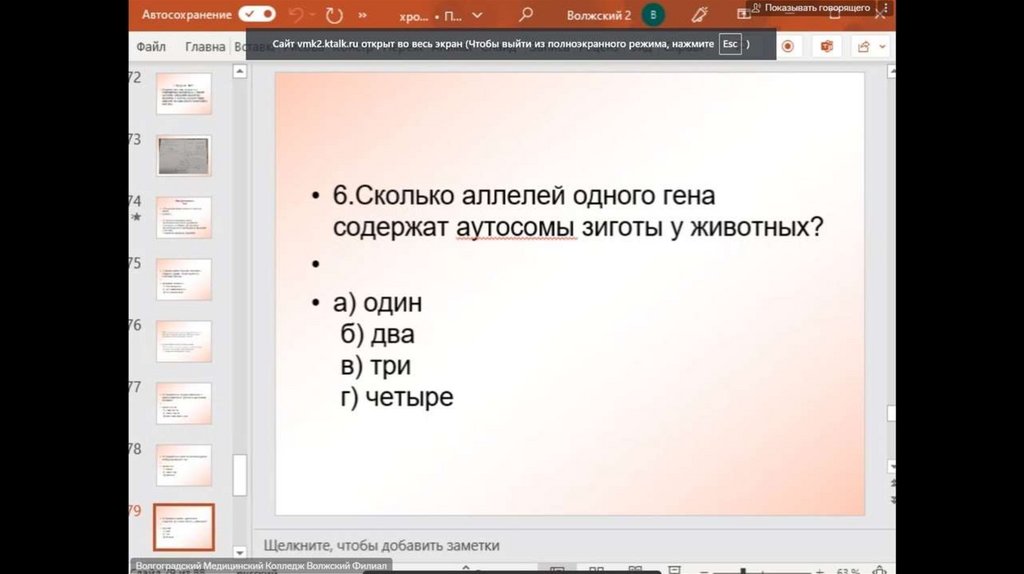Click the Redo circular arrow icon

click(333, 15)
